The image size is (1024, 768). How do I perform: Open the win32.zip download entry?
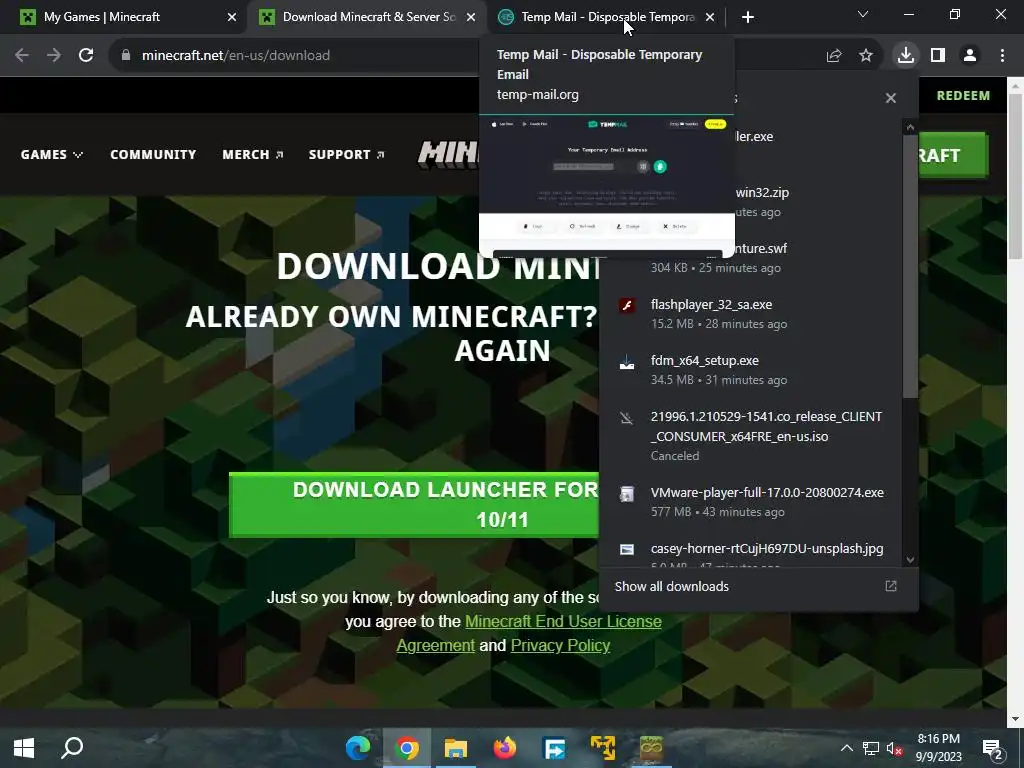click(818, 202)
